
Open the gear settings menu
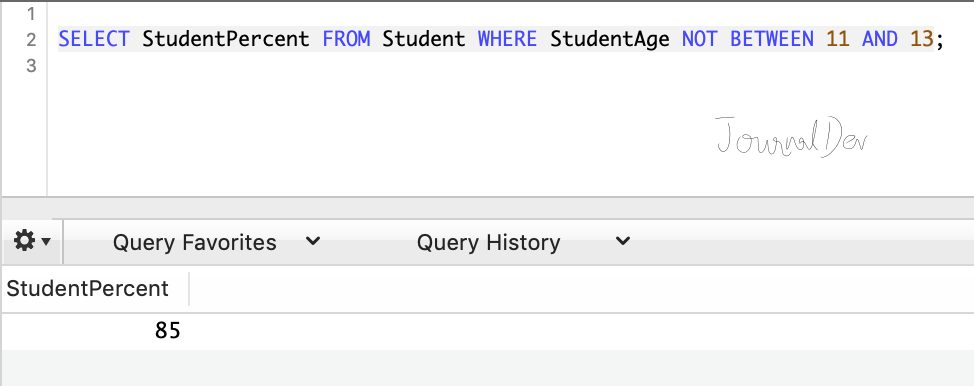(24, 240)
